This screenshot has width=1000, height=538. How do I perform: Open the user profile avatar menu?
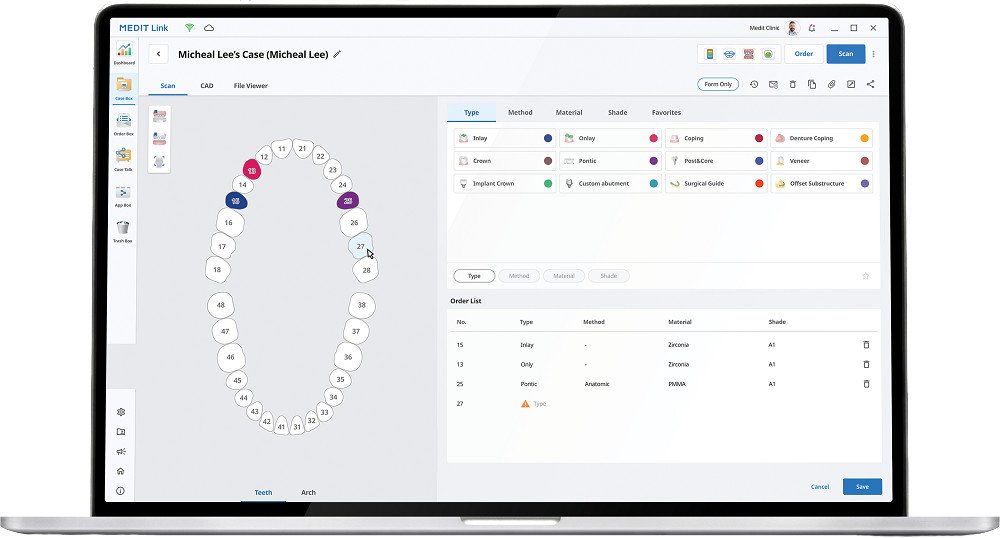click(792, 28)
